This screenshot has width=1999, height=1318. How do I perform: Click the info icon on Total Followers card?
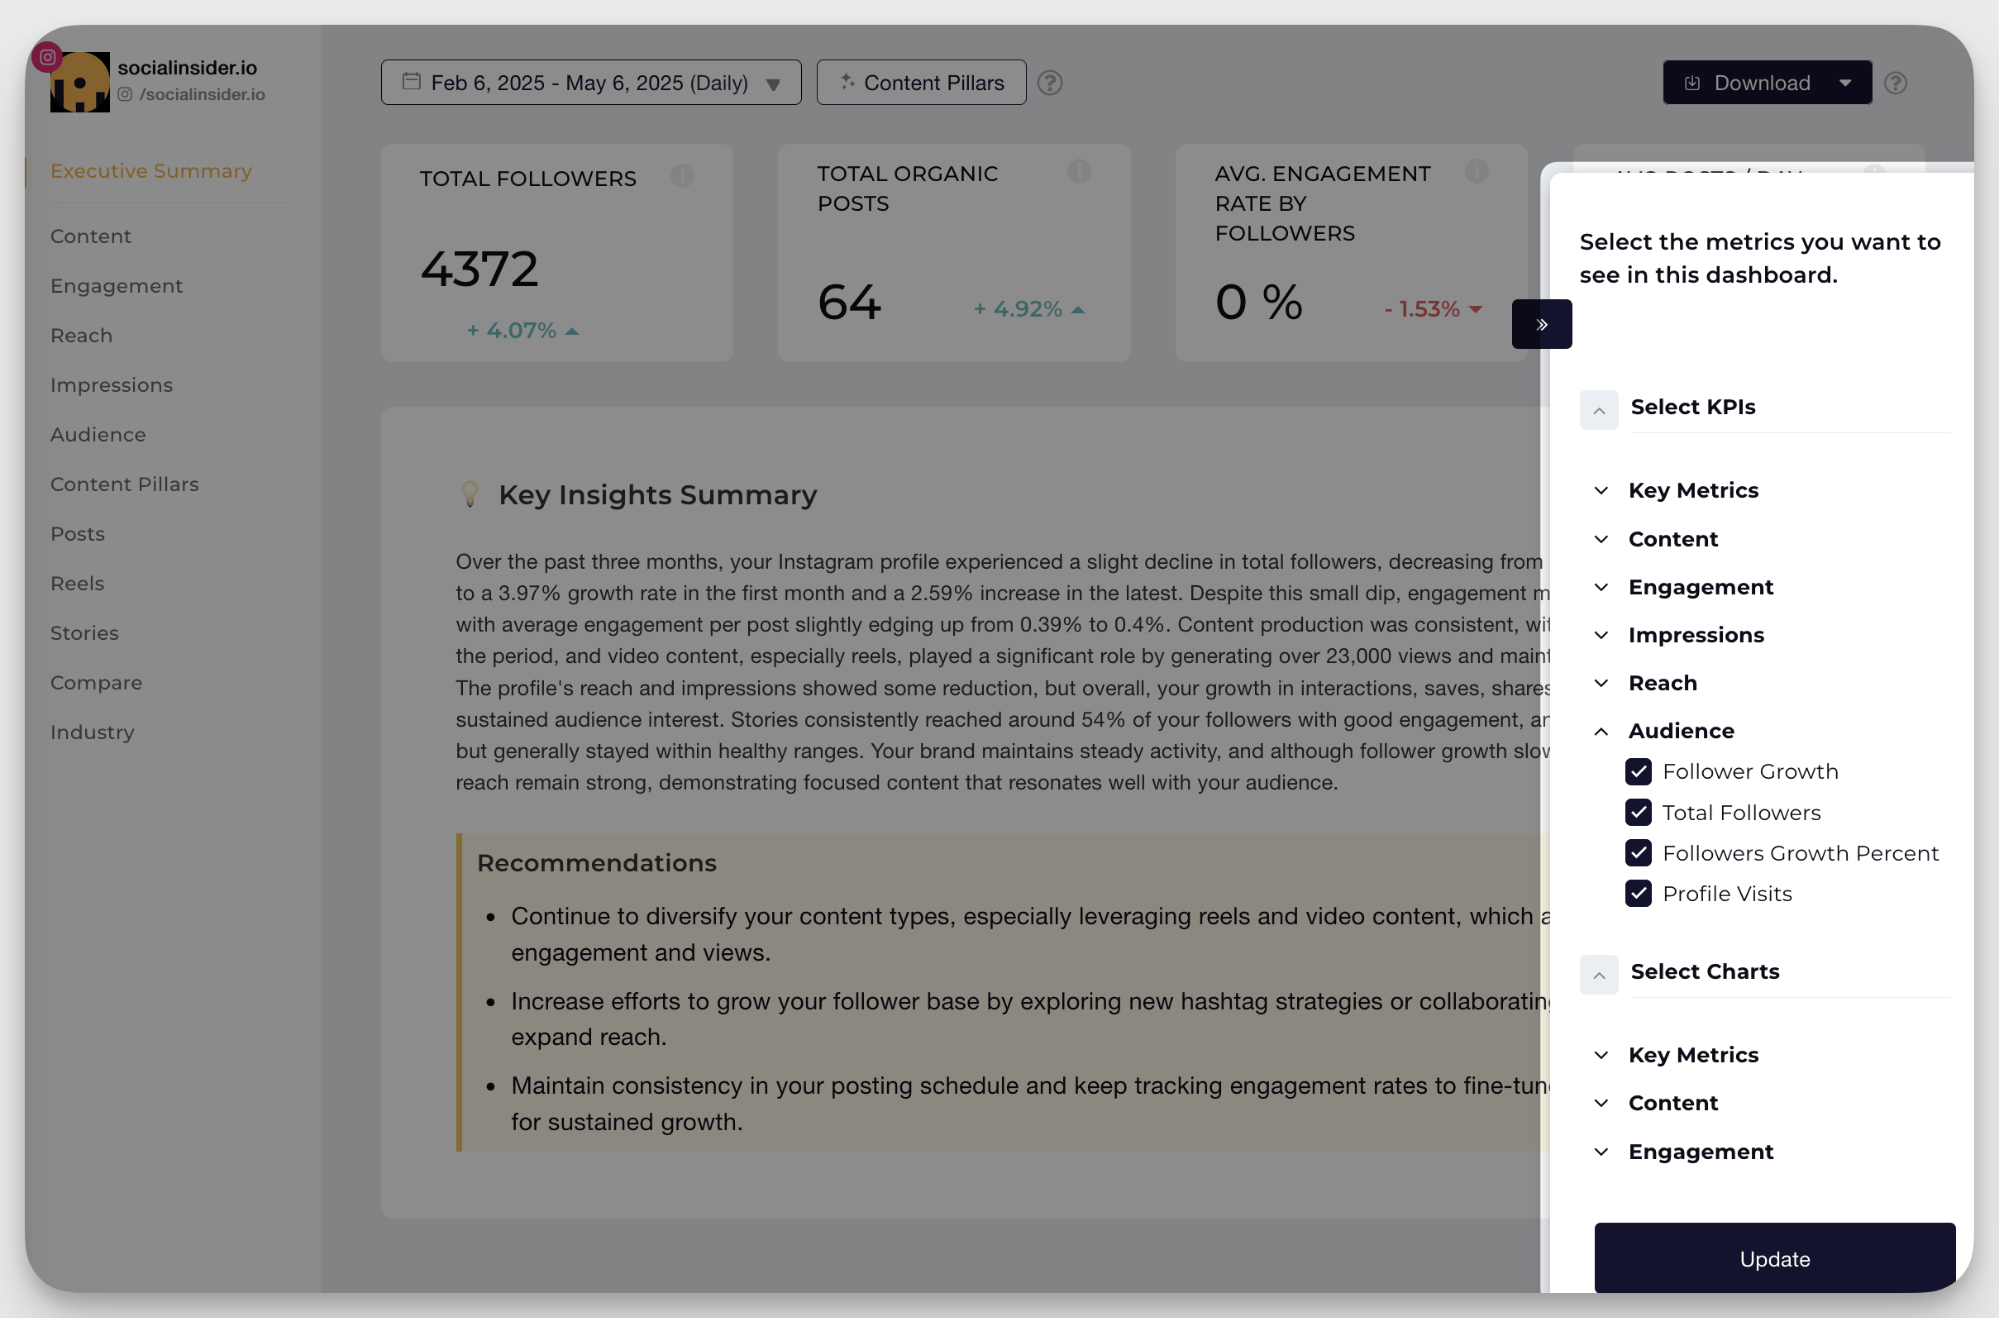click(x=683, y=176)
